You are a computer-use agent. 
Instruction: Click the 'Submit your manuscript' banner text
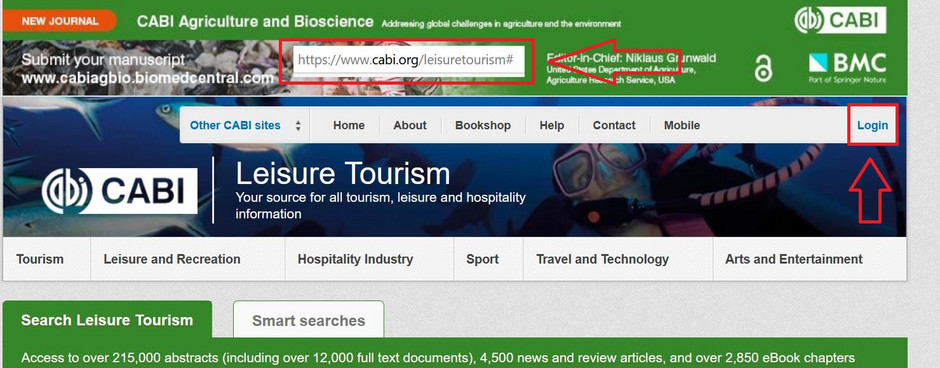pos(103,60)
